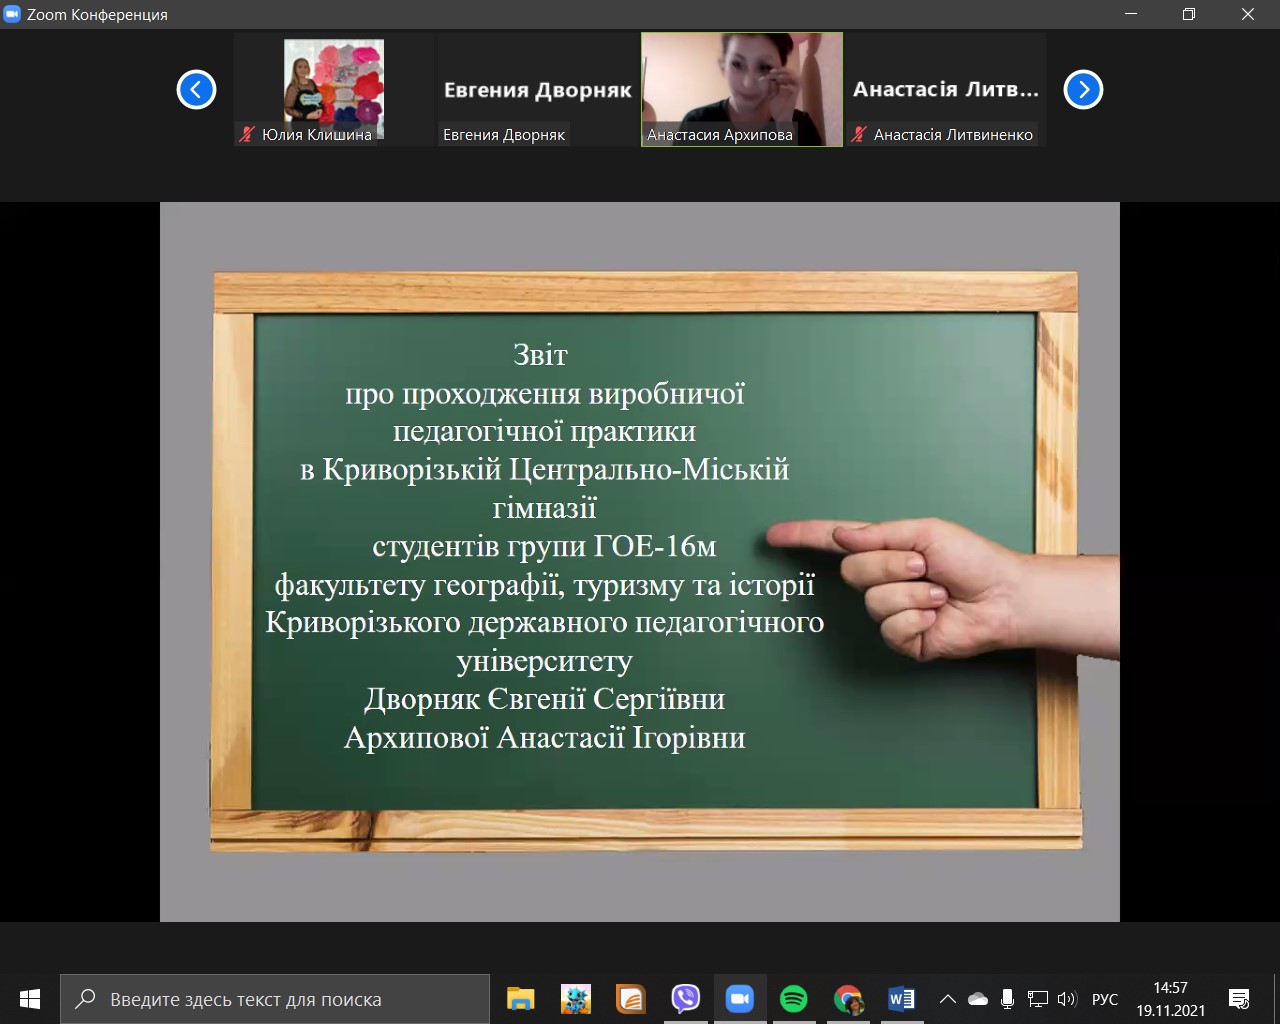Viewport: 1280px width, 1024px height.
Task: Open the Windows Start menu
Action: point(29,999)
